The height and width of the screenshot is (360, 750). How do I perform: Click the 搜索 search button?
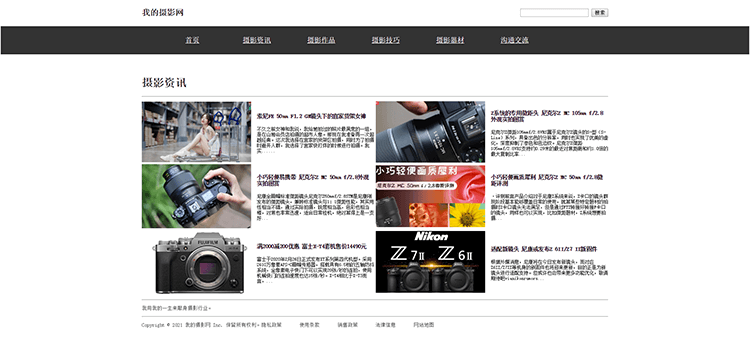(600, 13)
